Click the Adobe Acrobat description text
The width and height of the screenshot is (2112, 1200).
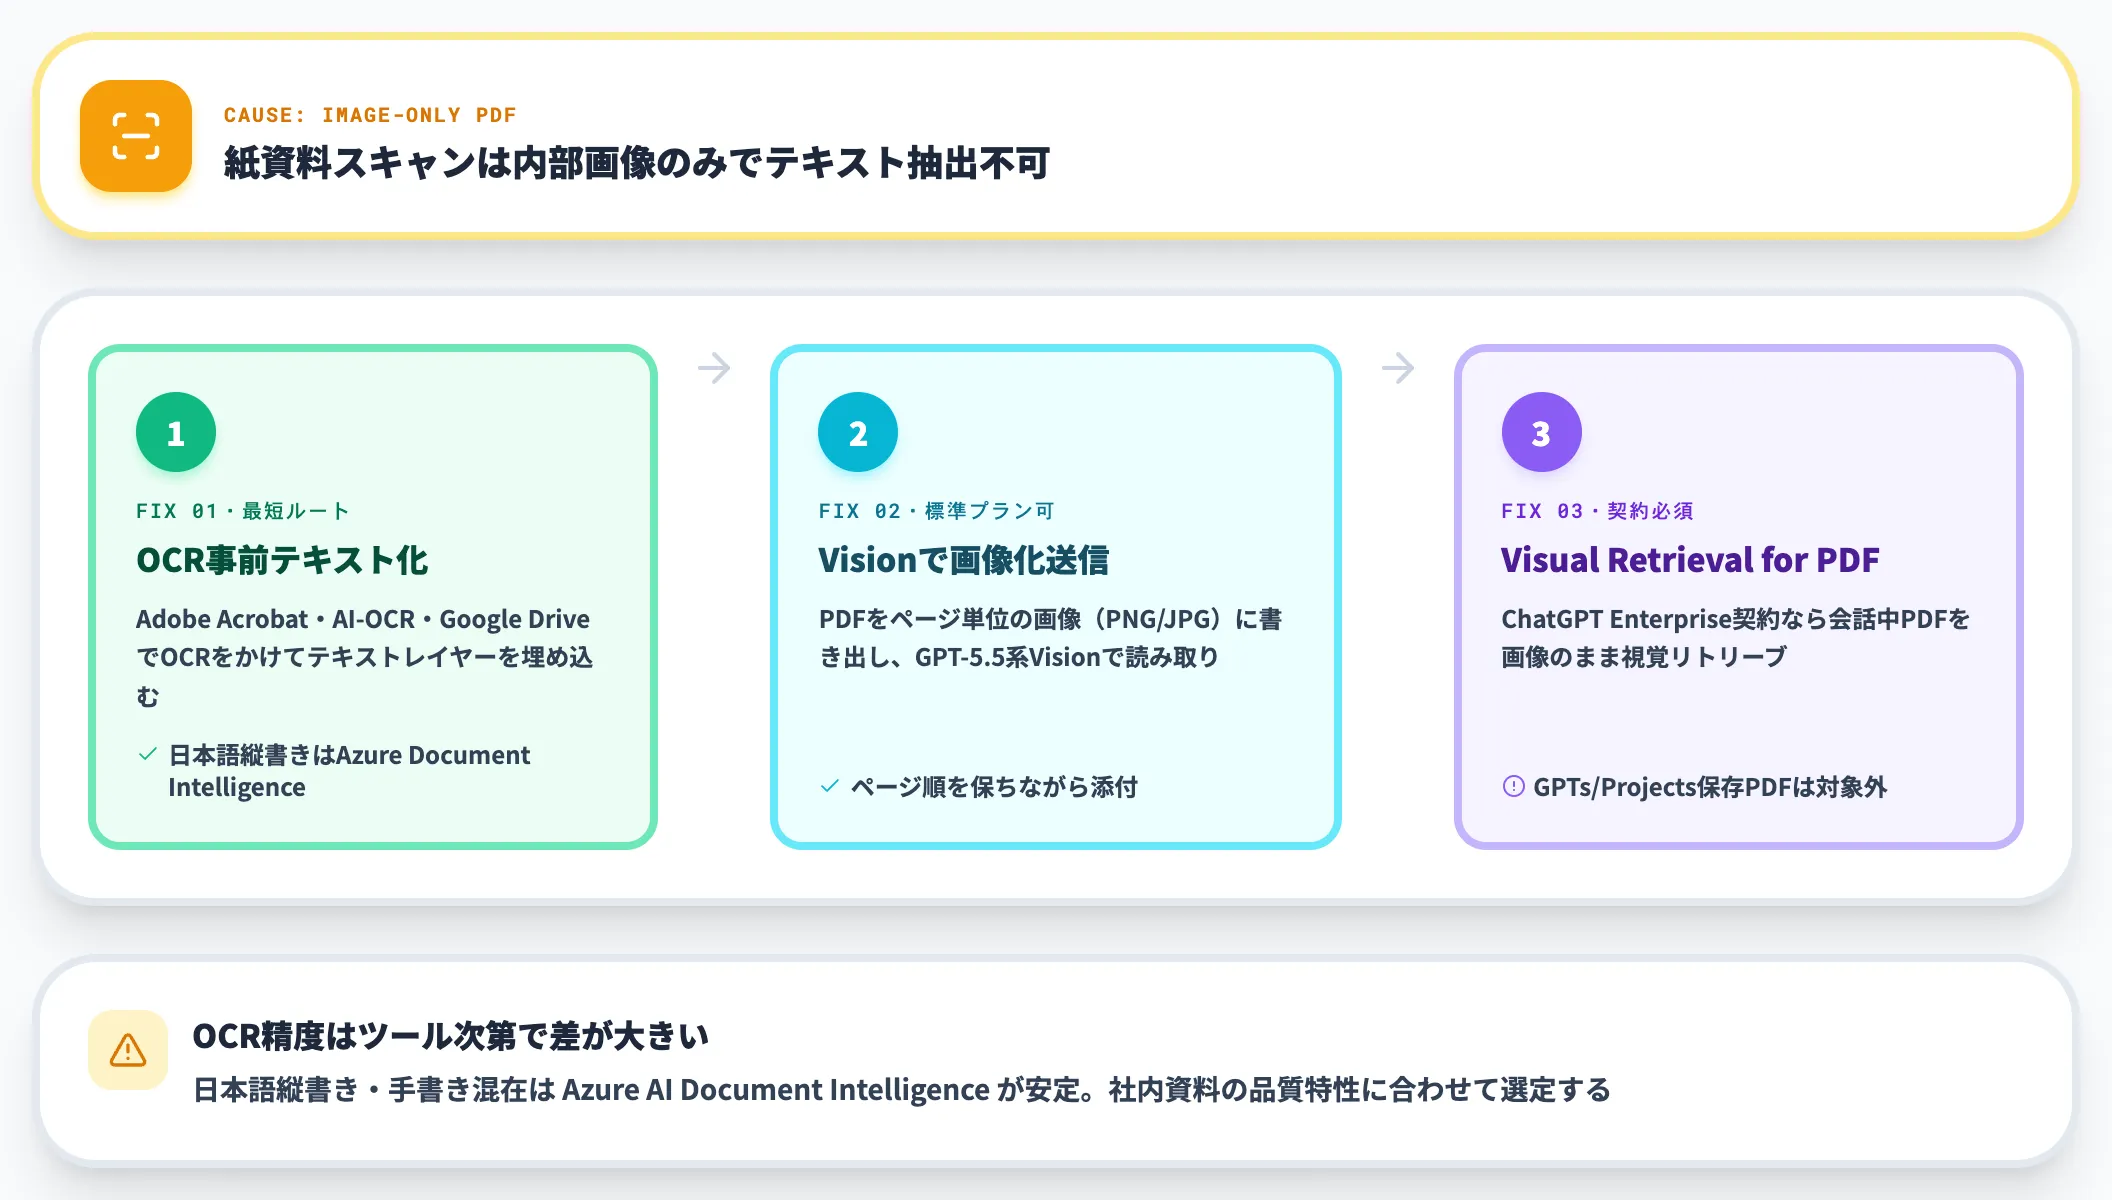(365, 657)
